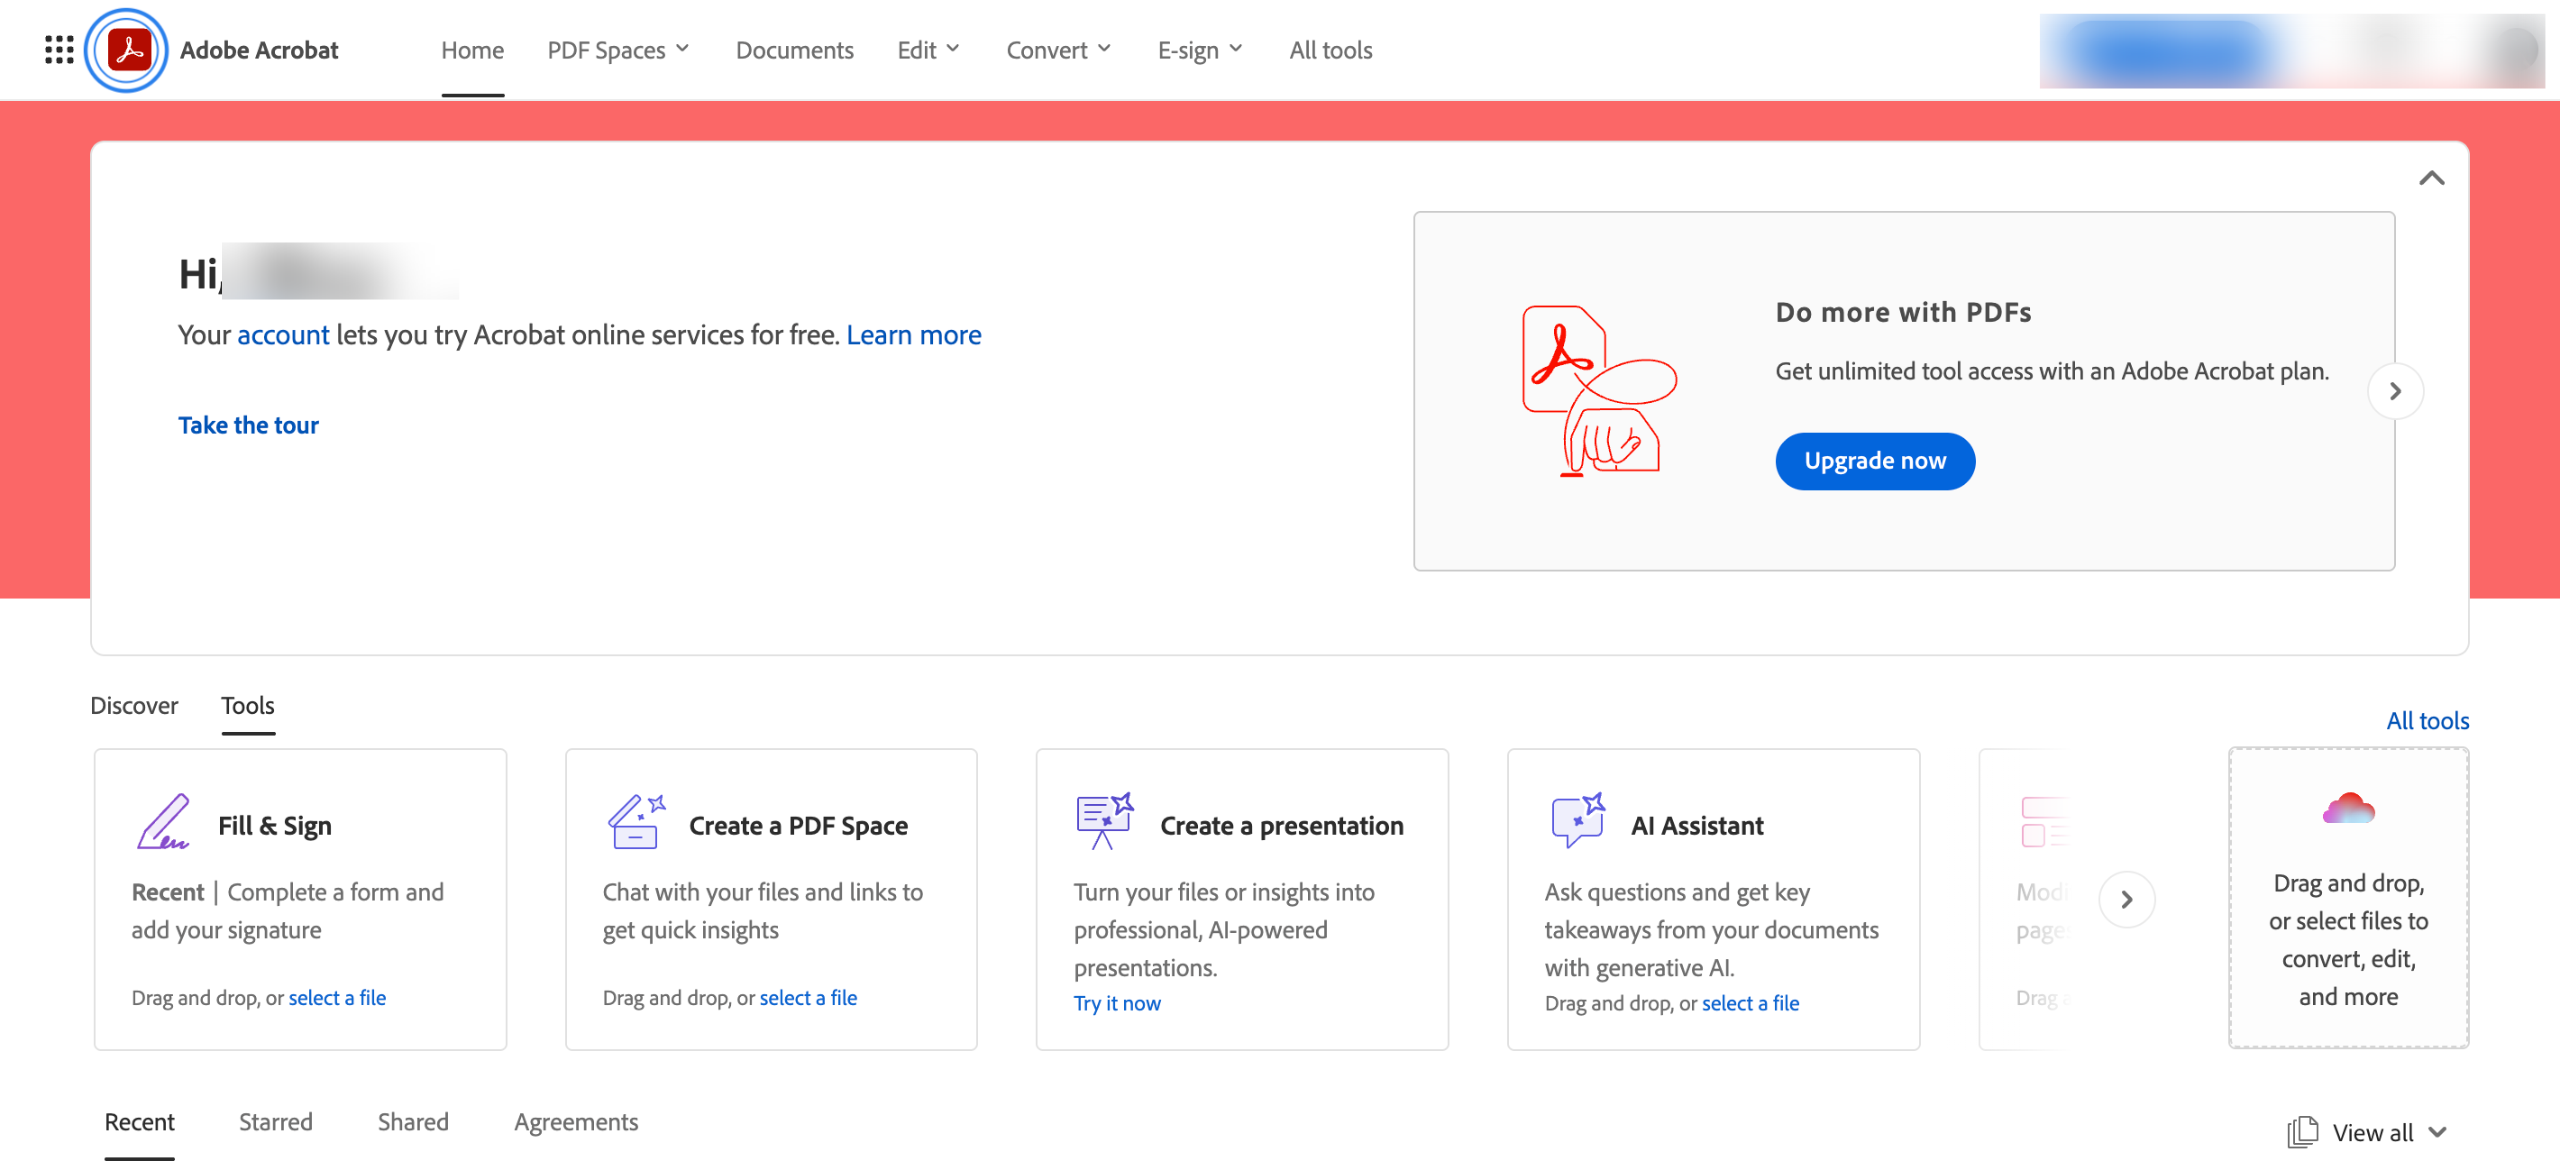The image size is (2560, 1170).
Task: Expand the PDF Spaces menu
Action: (618, 49)
